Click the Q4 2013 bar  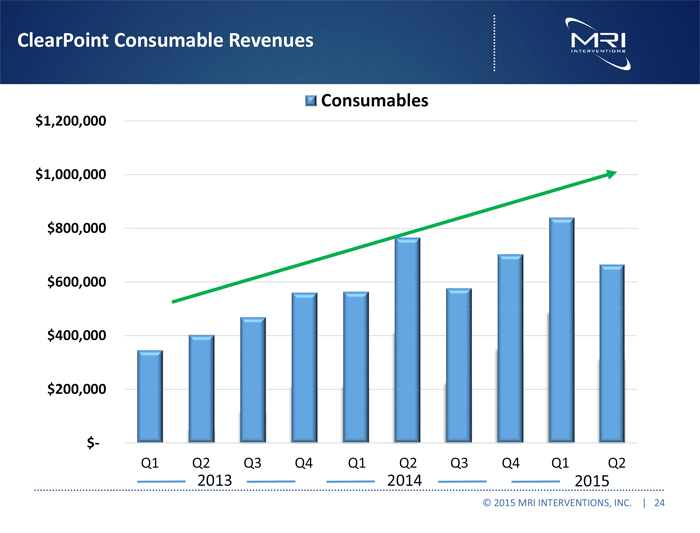(304, 367)
